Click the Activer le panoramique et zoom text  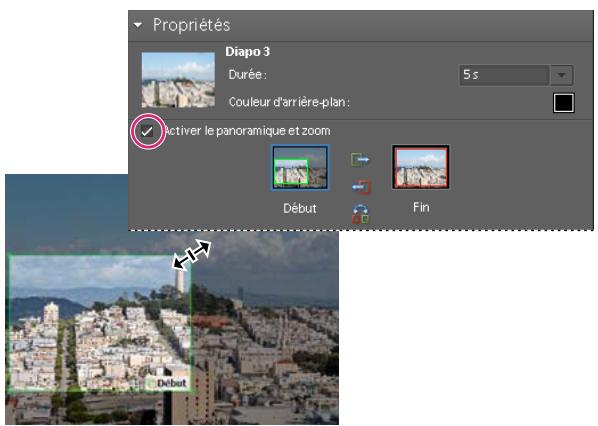tap(247, 131)
